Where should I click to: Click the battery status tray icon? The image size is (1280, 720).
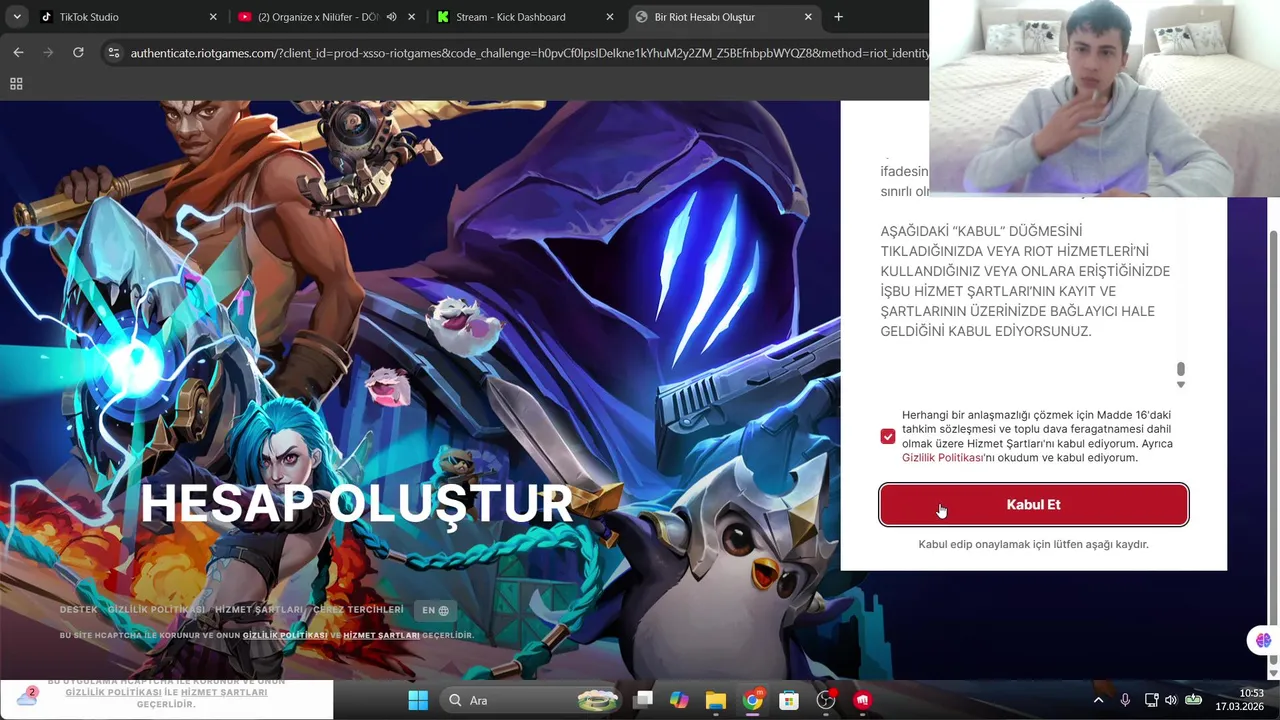1193,700
